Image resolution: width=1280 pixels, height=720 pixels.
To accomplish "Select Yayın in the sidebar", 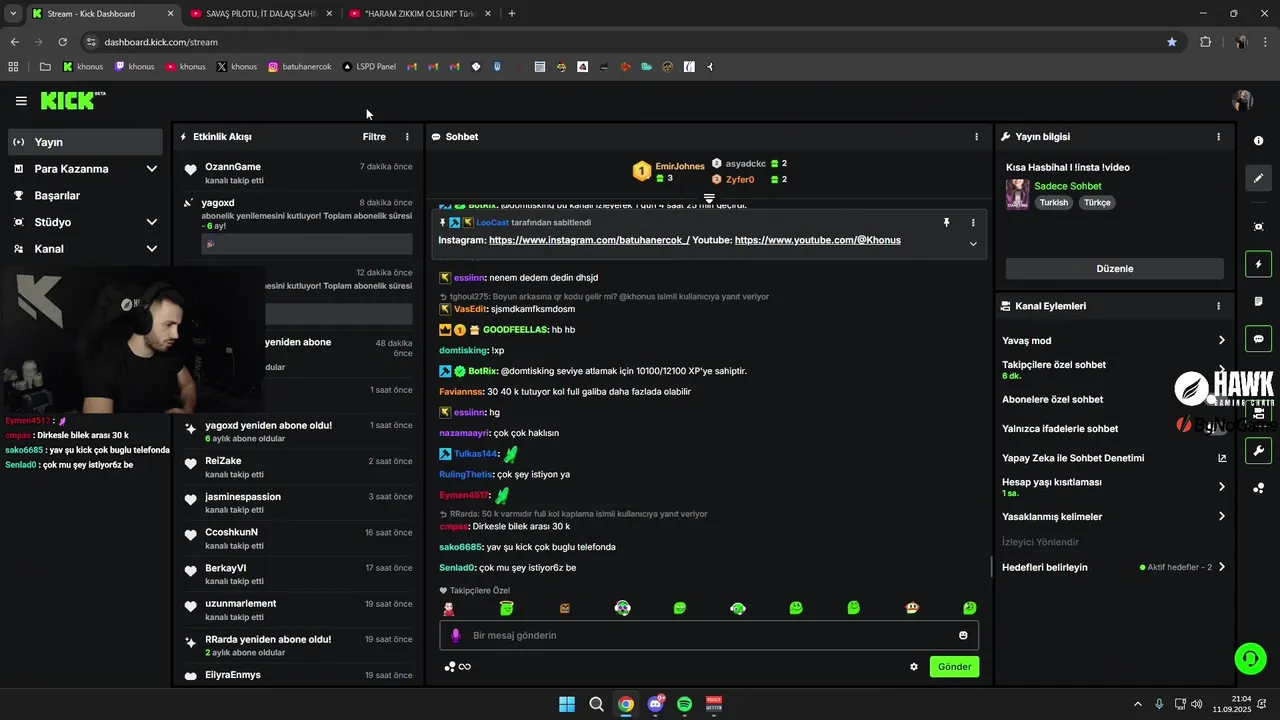I will tap(86, 142).
